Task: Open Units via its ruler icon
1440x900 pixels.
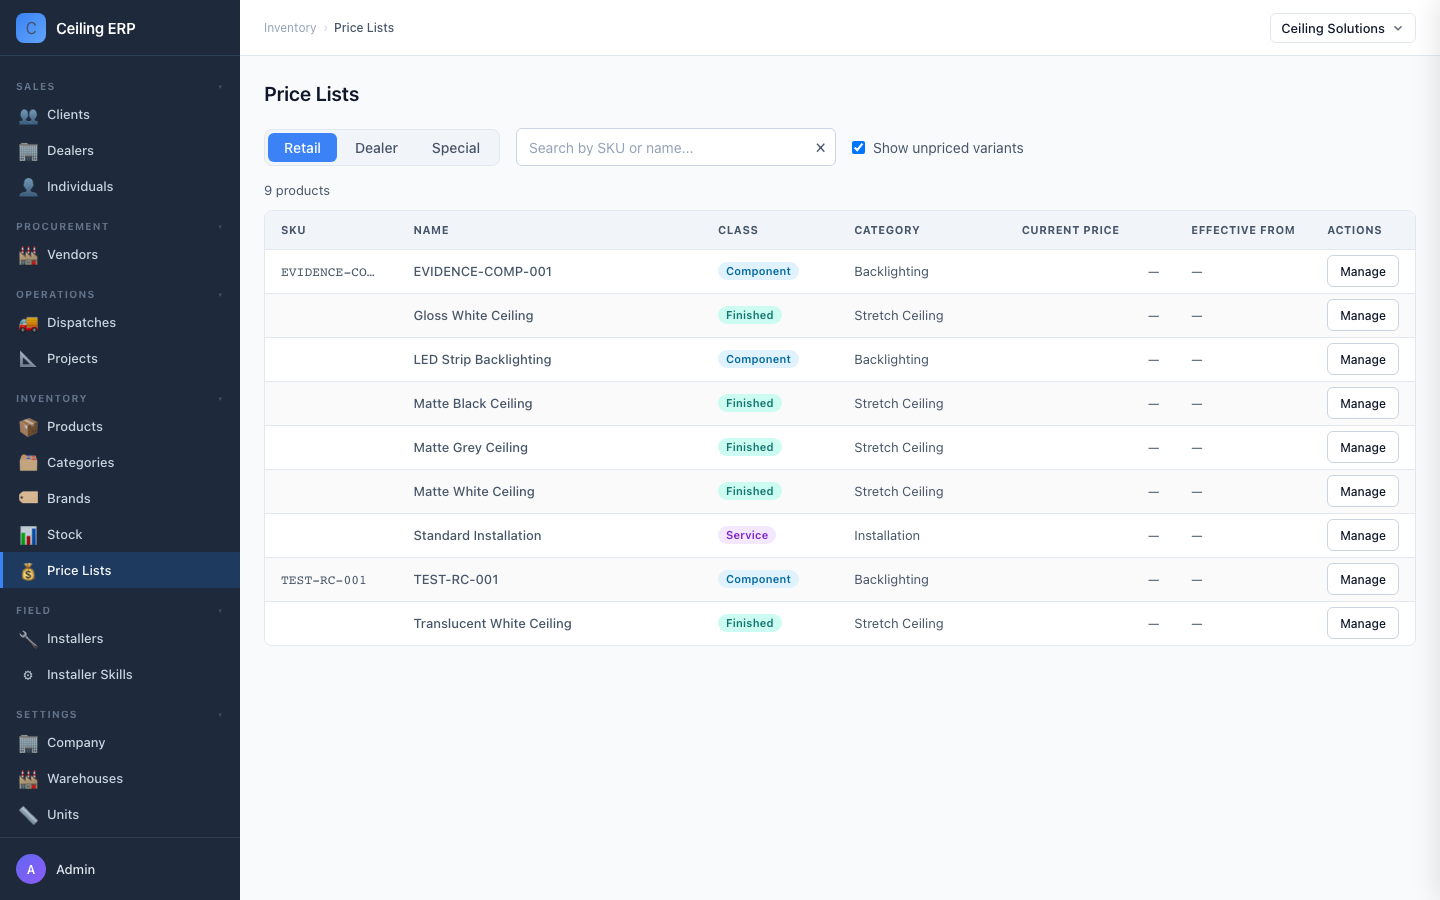Action: [28, 815]
